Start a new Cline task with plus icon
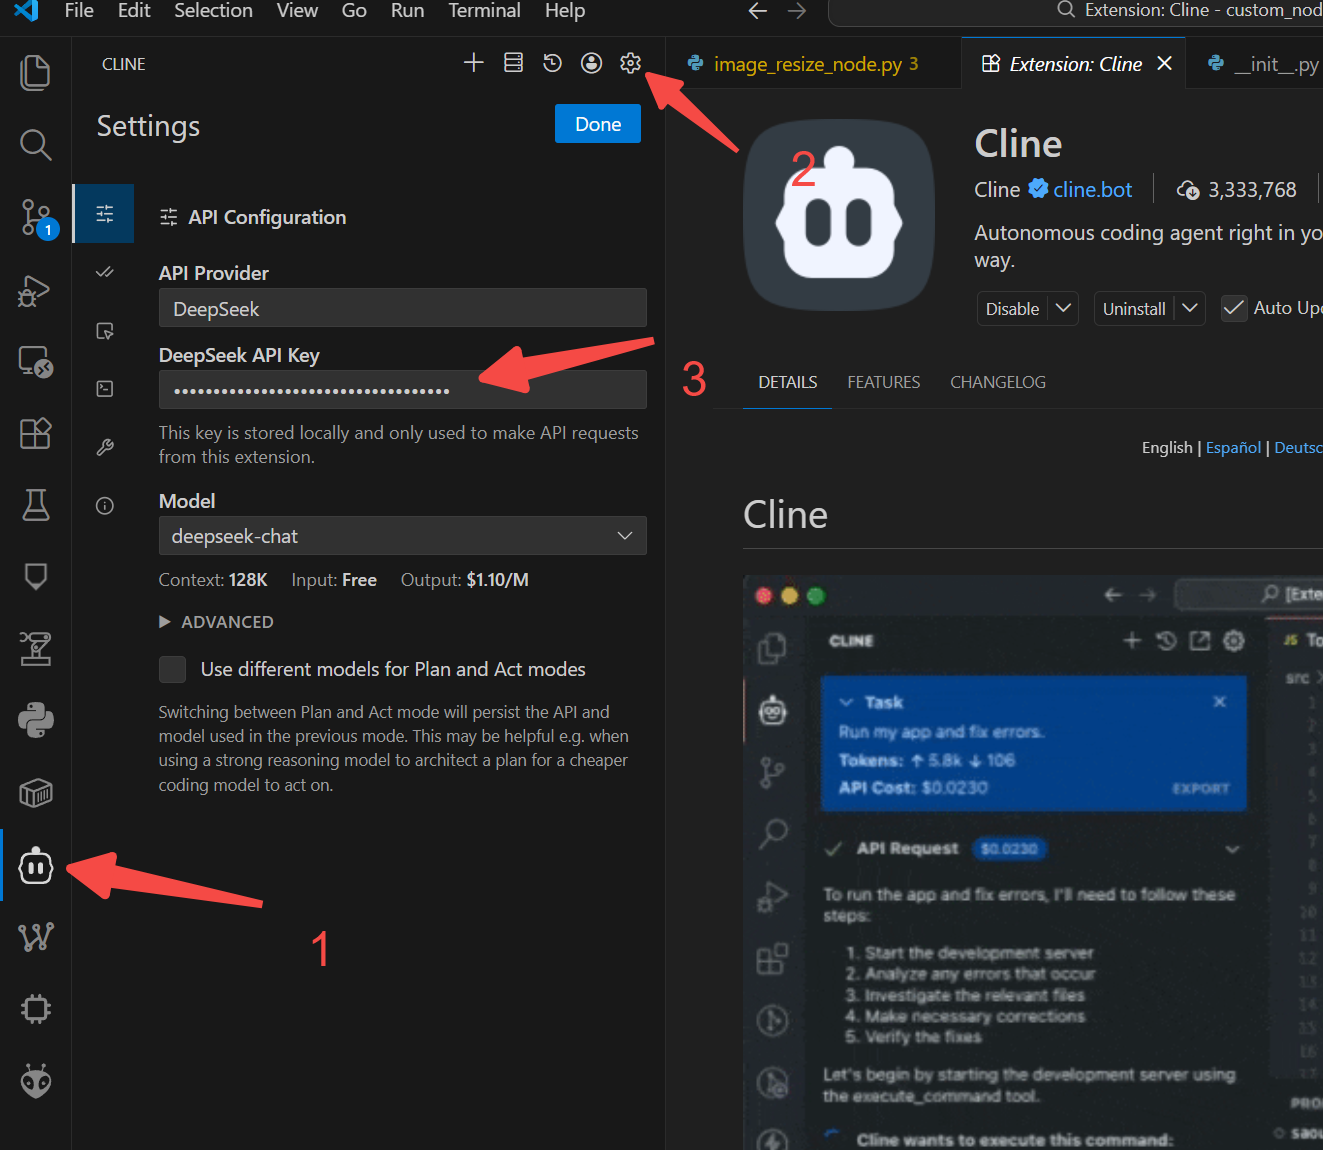The width and height of the screenshot is (1323, 1150). click(474, 63)
